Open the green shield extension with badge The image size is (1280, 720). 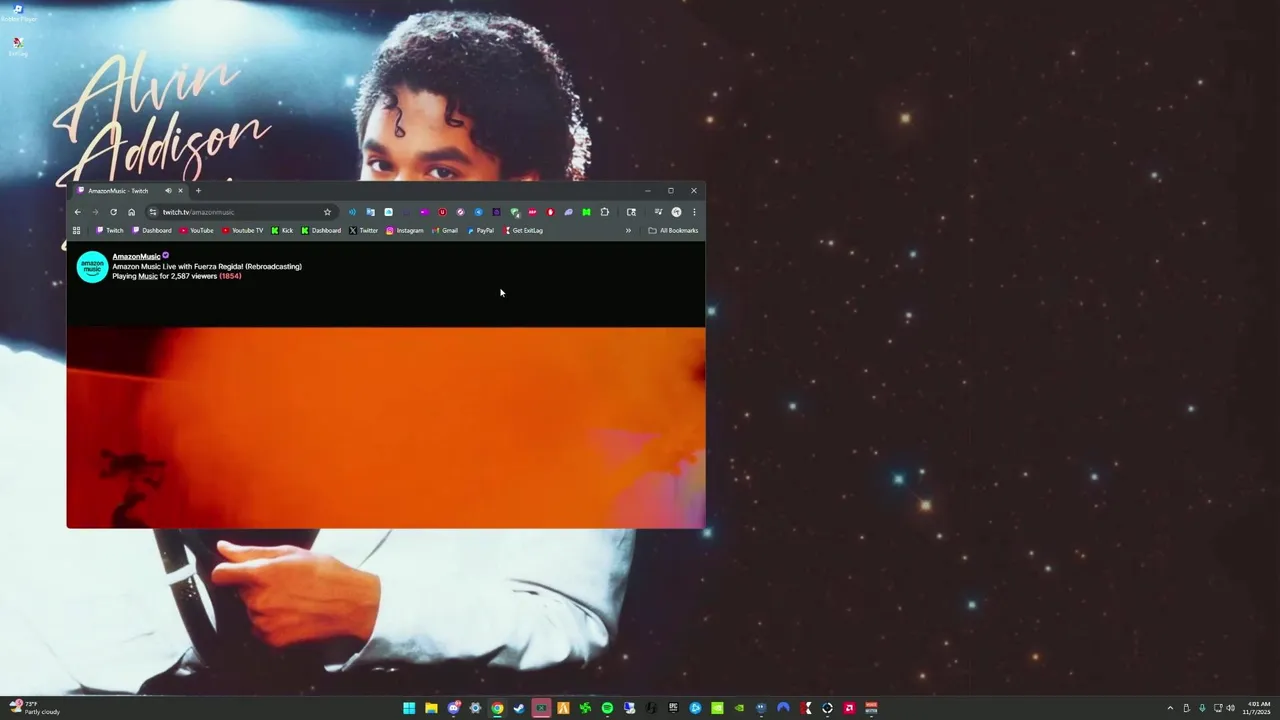pos(514,212)
